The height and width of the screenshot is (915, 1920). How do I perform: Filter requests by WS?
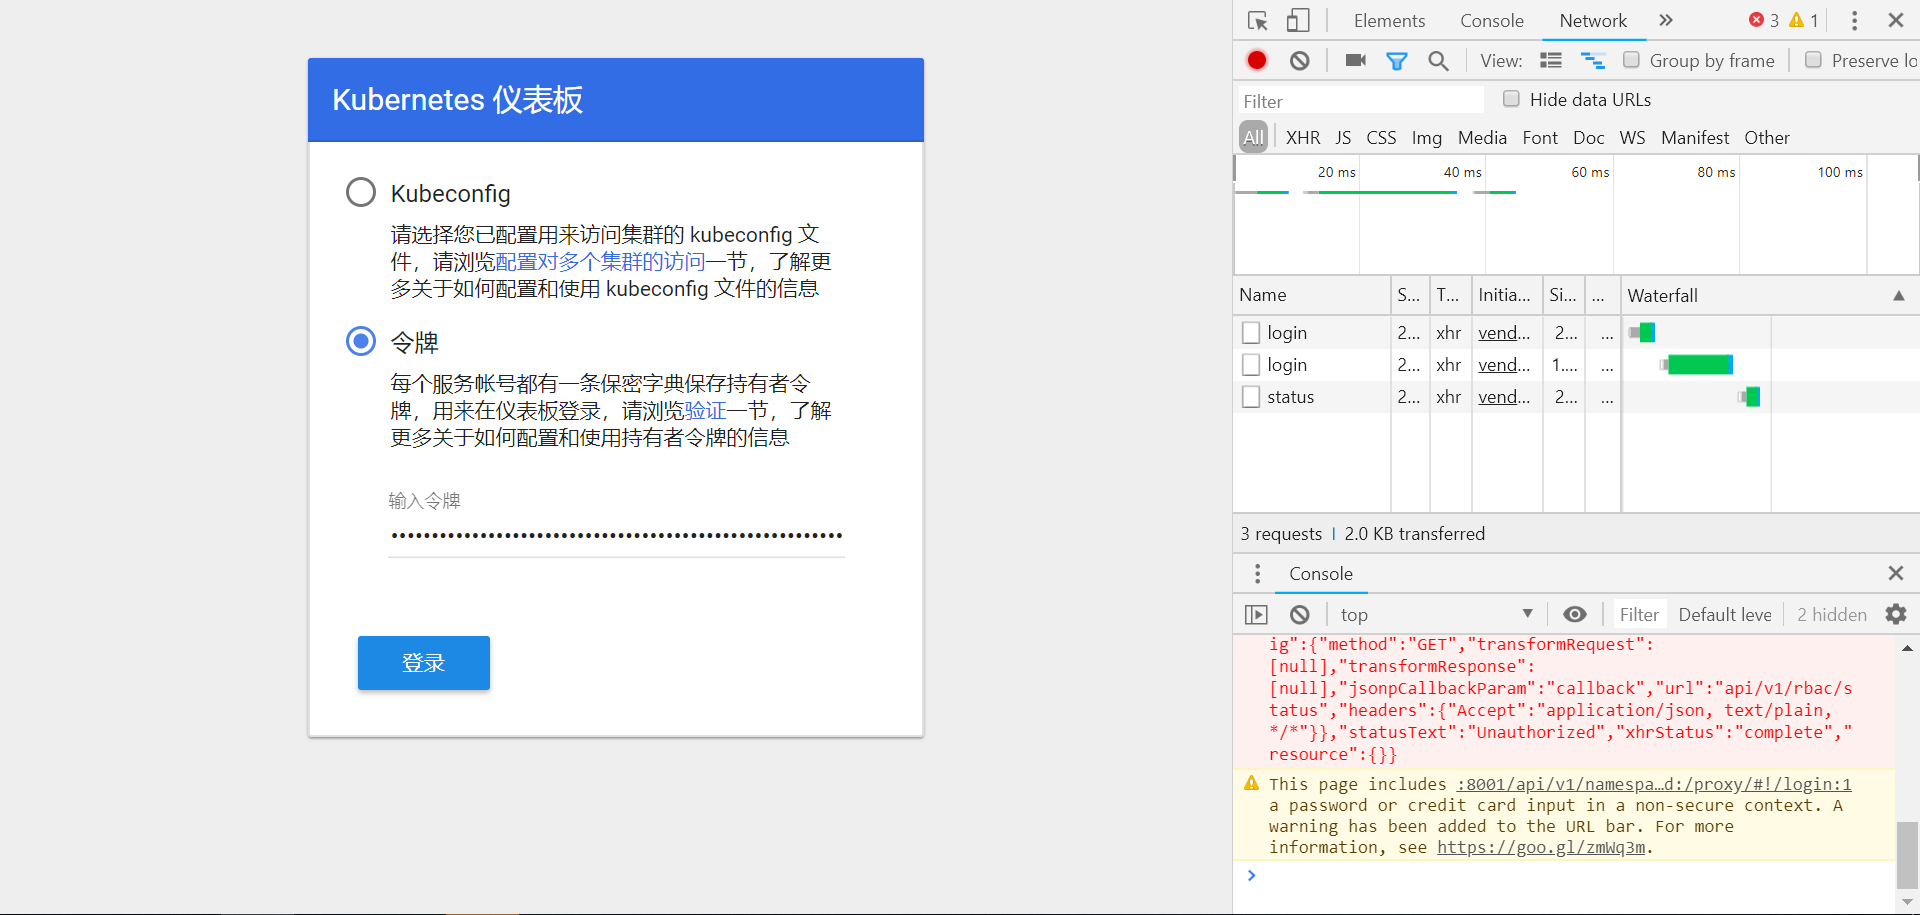point(1632,138)
